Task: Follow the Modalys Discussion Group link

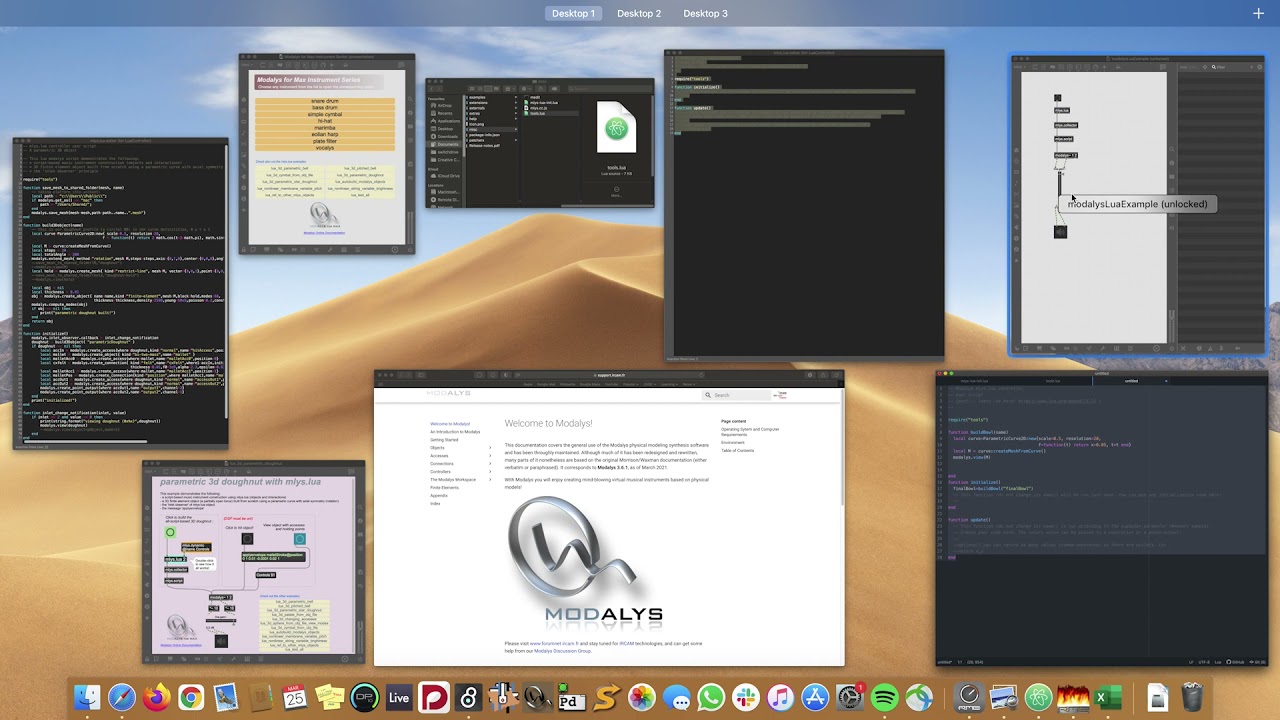Action: [562, 651]
